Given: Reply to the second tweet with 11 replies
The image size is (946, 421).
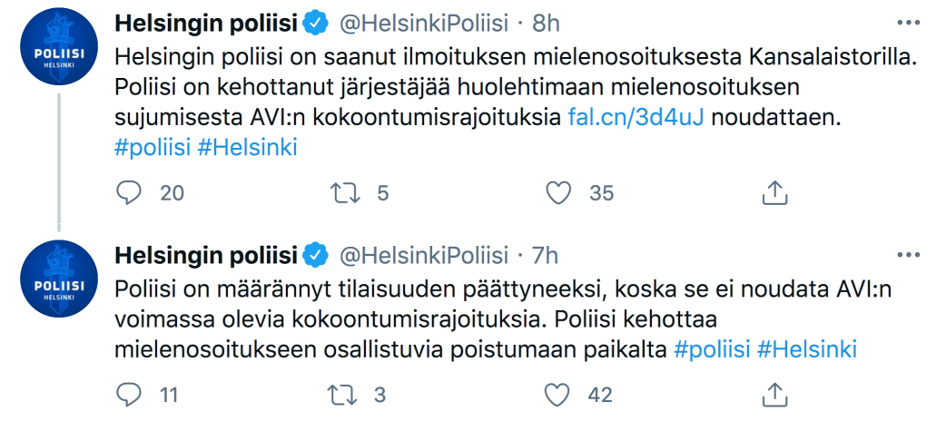Looking at the screenshot, I should click(x=131, y=395).
